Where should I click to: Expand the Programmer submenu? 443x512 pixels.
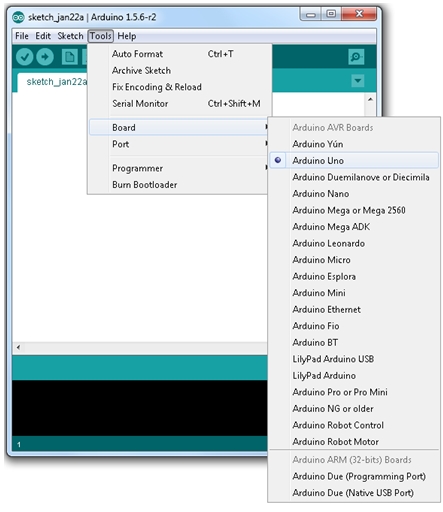(179, 168)
